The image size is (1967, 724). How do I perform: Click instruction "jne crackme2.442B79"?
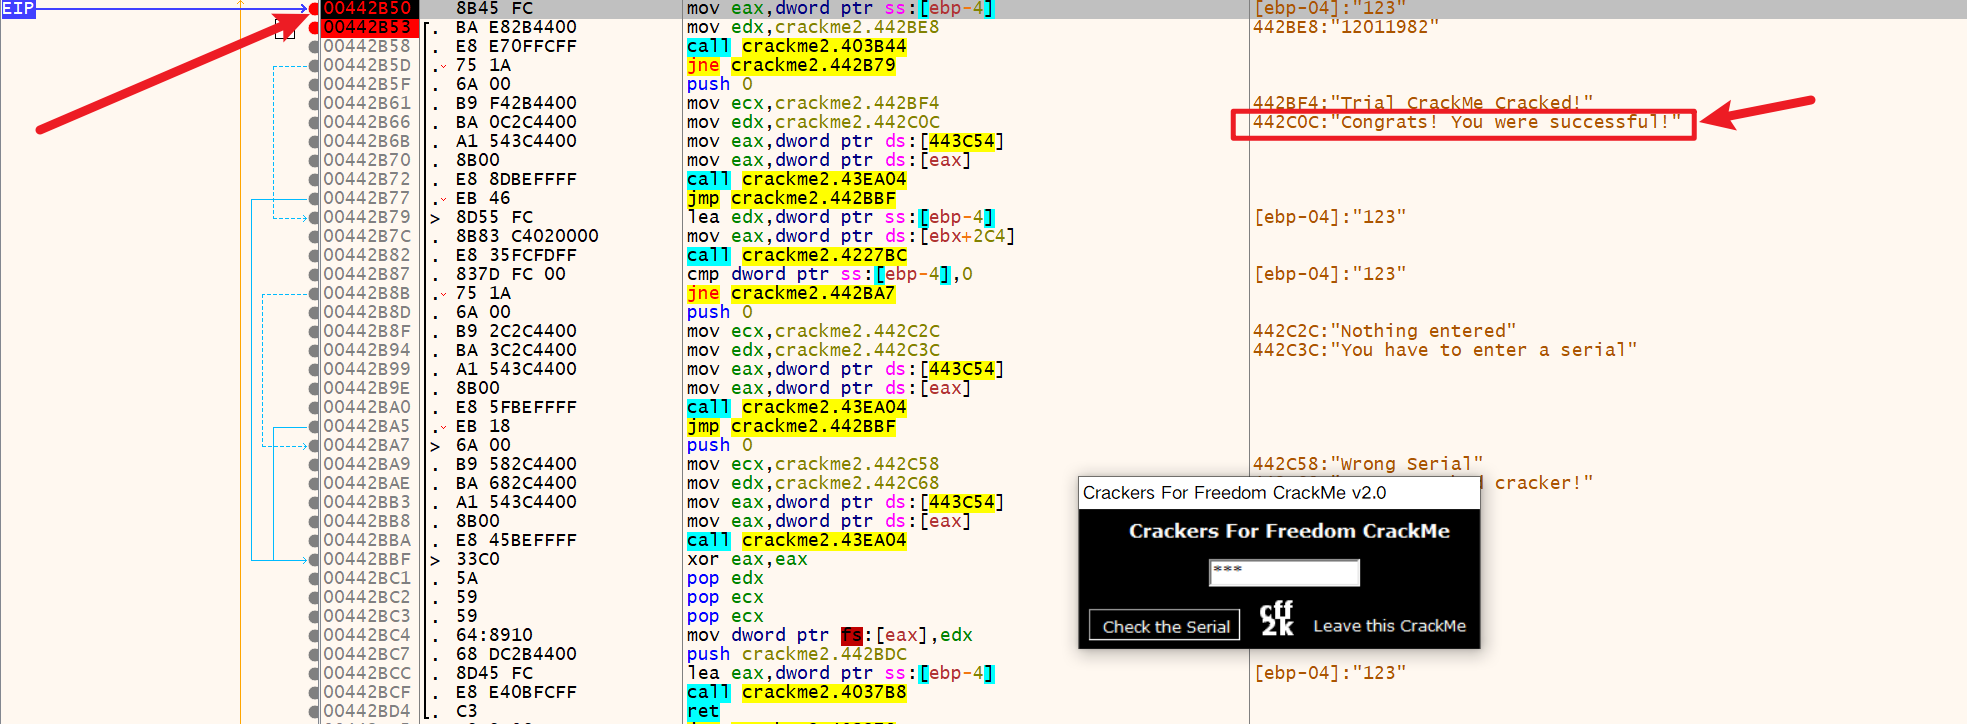[791, 66]
